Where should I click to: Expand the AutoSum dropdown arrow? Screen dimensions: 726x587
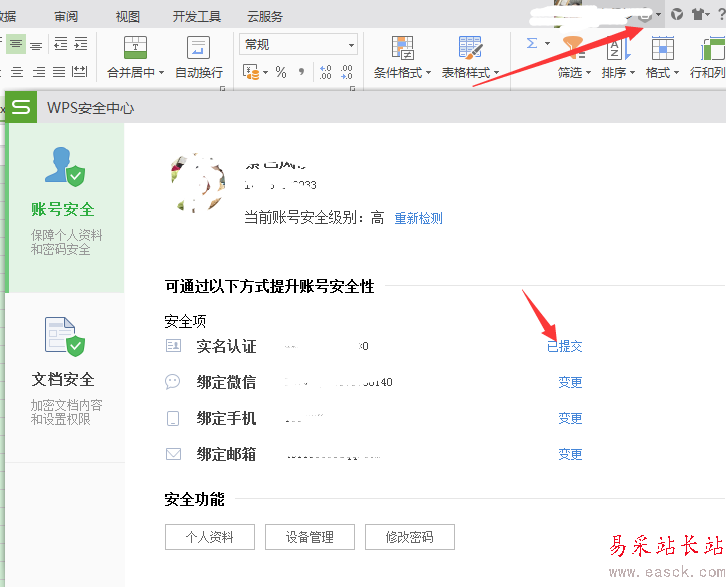(547, 44)
